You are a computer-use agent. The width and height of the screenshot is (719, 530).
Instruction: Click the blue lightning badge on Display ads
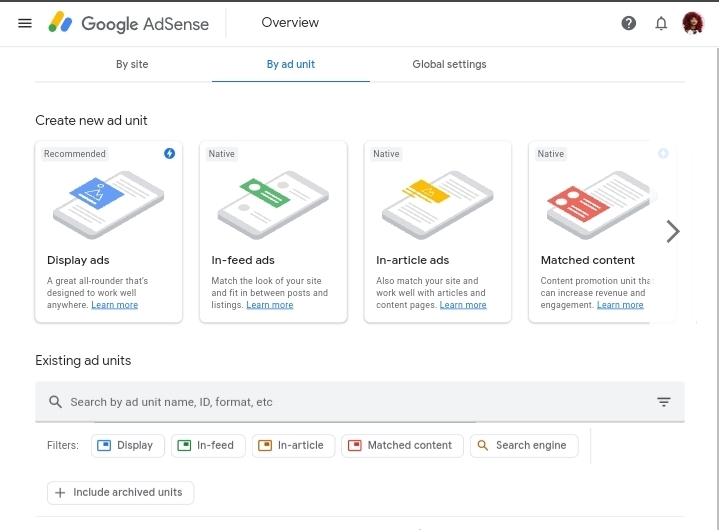point(169,154)
